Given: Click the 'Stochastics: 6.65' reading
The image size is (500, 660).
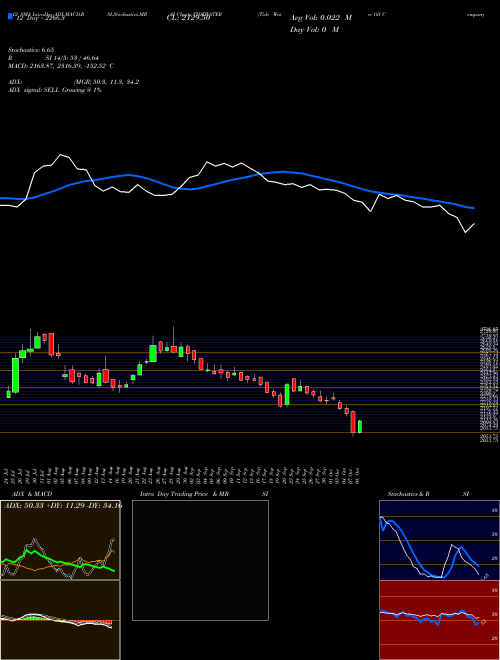Looking at the screenshot, I should point(31,50).
